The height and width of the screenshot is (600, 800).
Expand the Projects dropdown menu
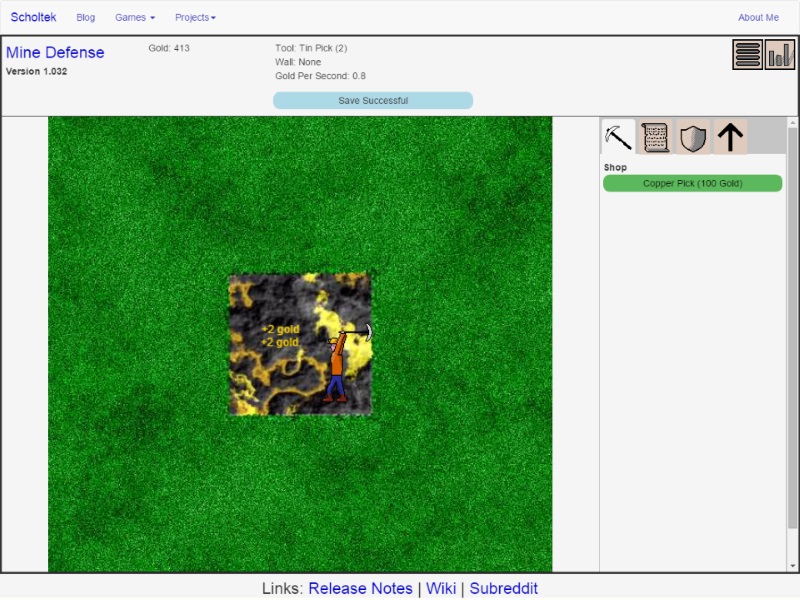(195, 18)
